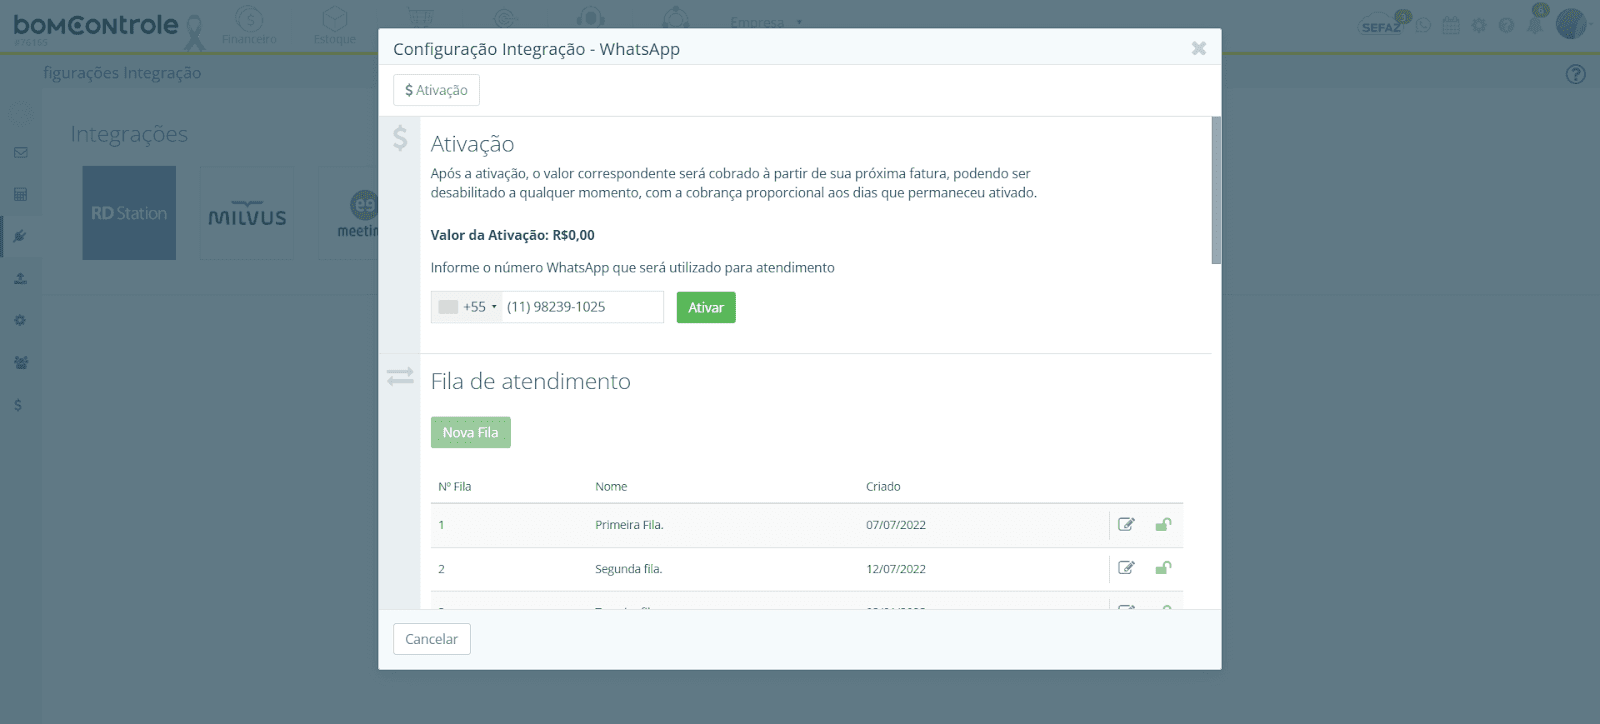Select the Ativação tab in dialog

pos(436,90)
